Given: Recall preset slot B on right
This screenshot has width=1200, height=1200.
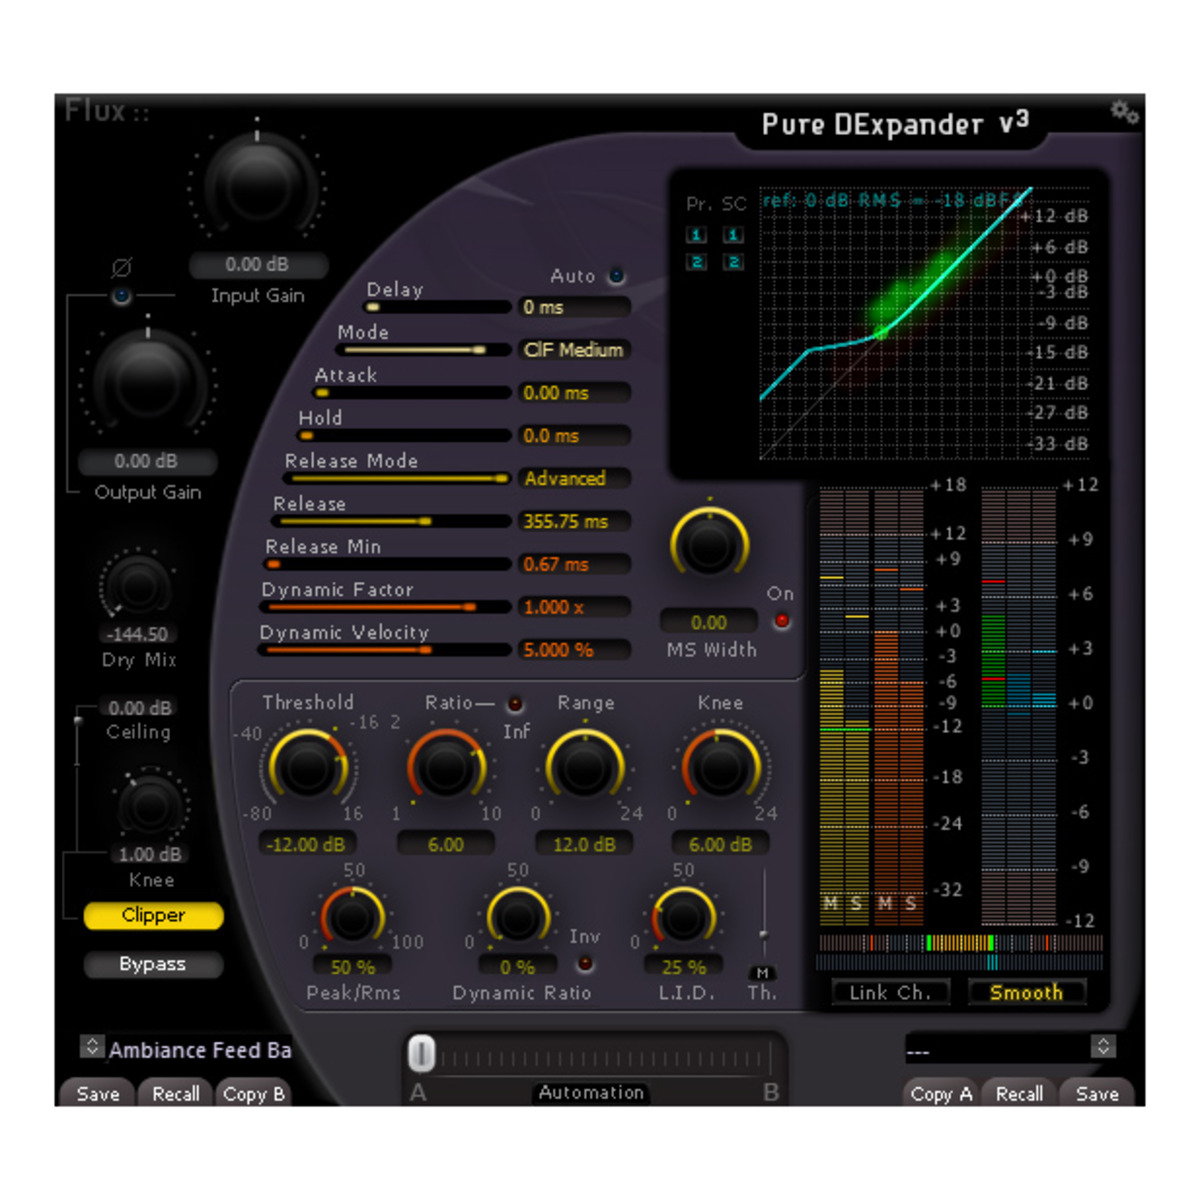Looking at the screenshot, I should pyautogui.click(x=1019, y=1093).
